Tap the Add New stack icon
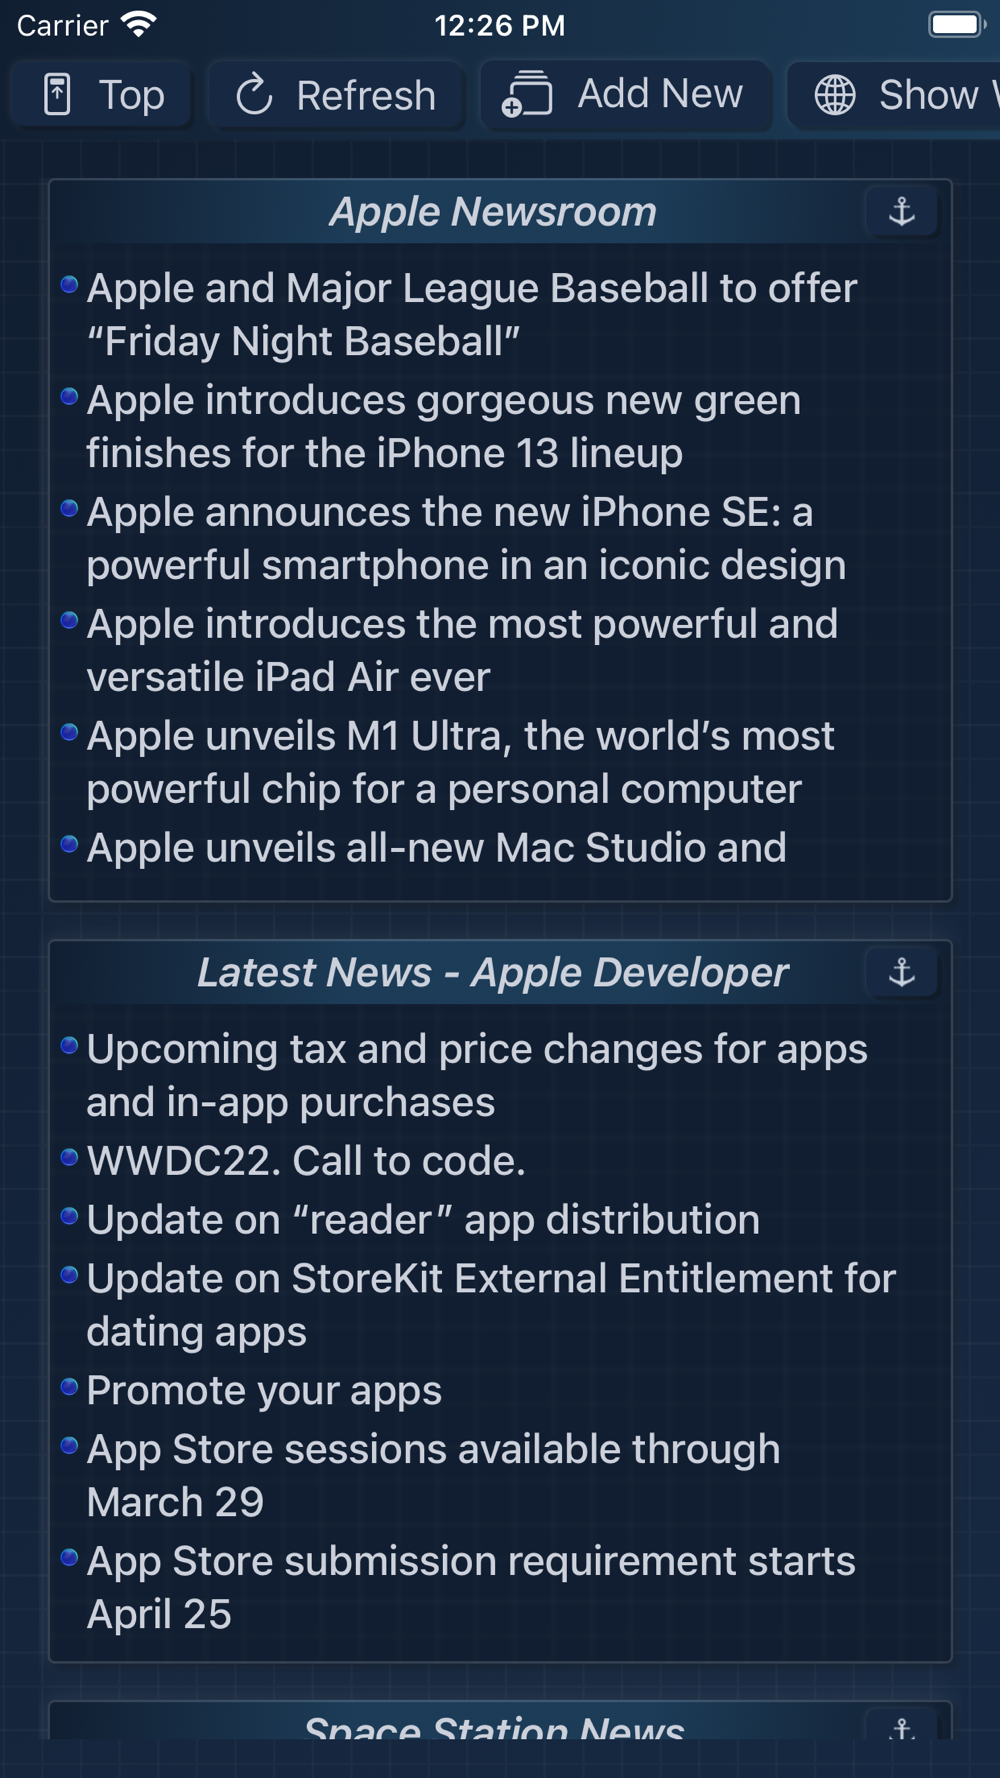This screenshot has height=1778, width=1000. click(527, 95)
